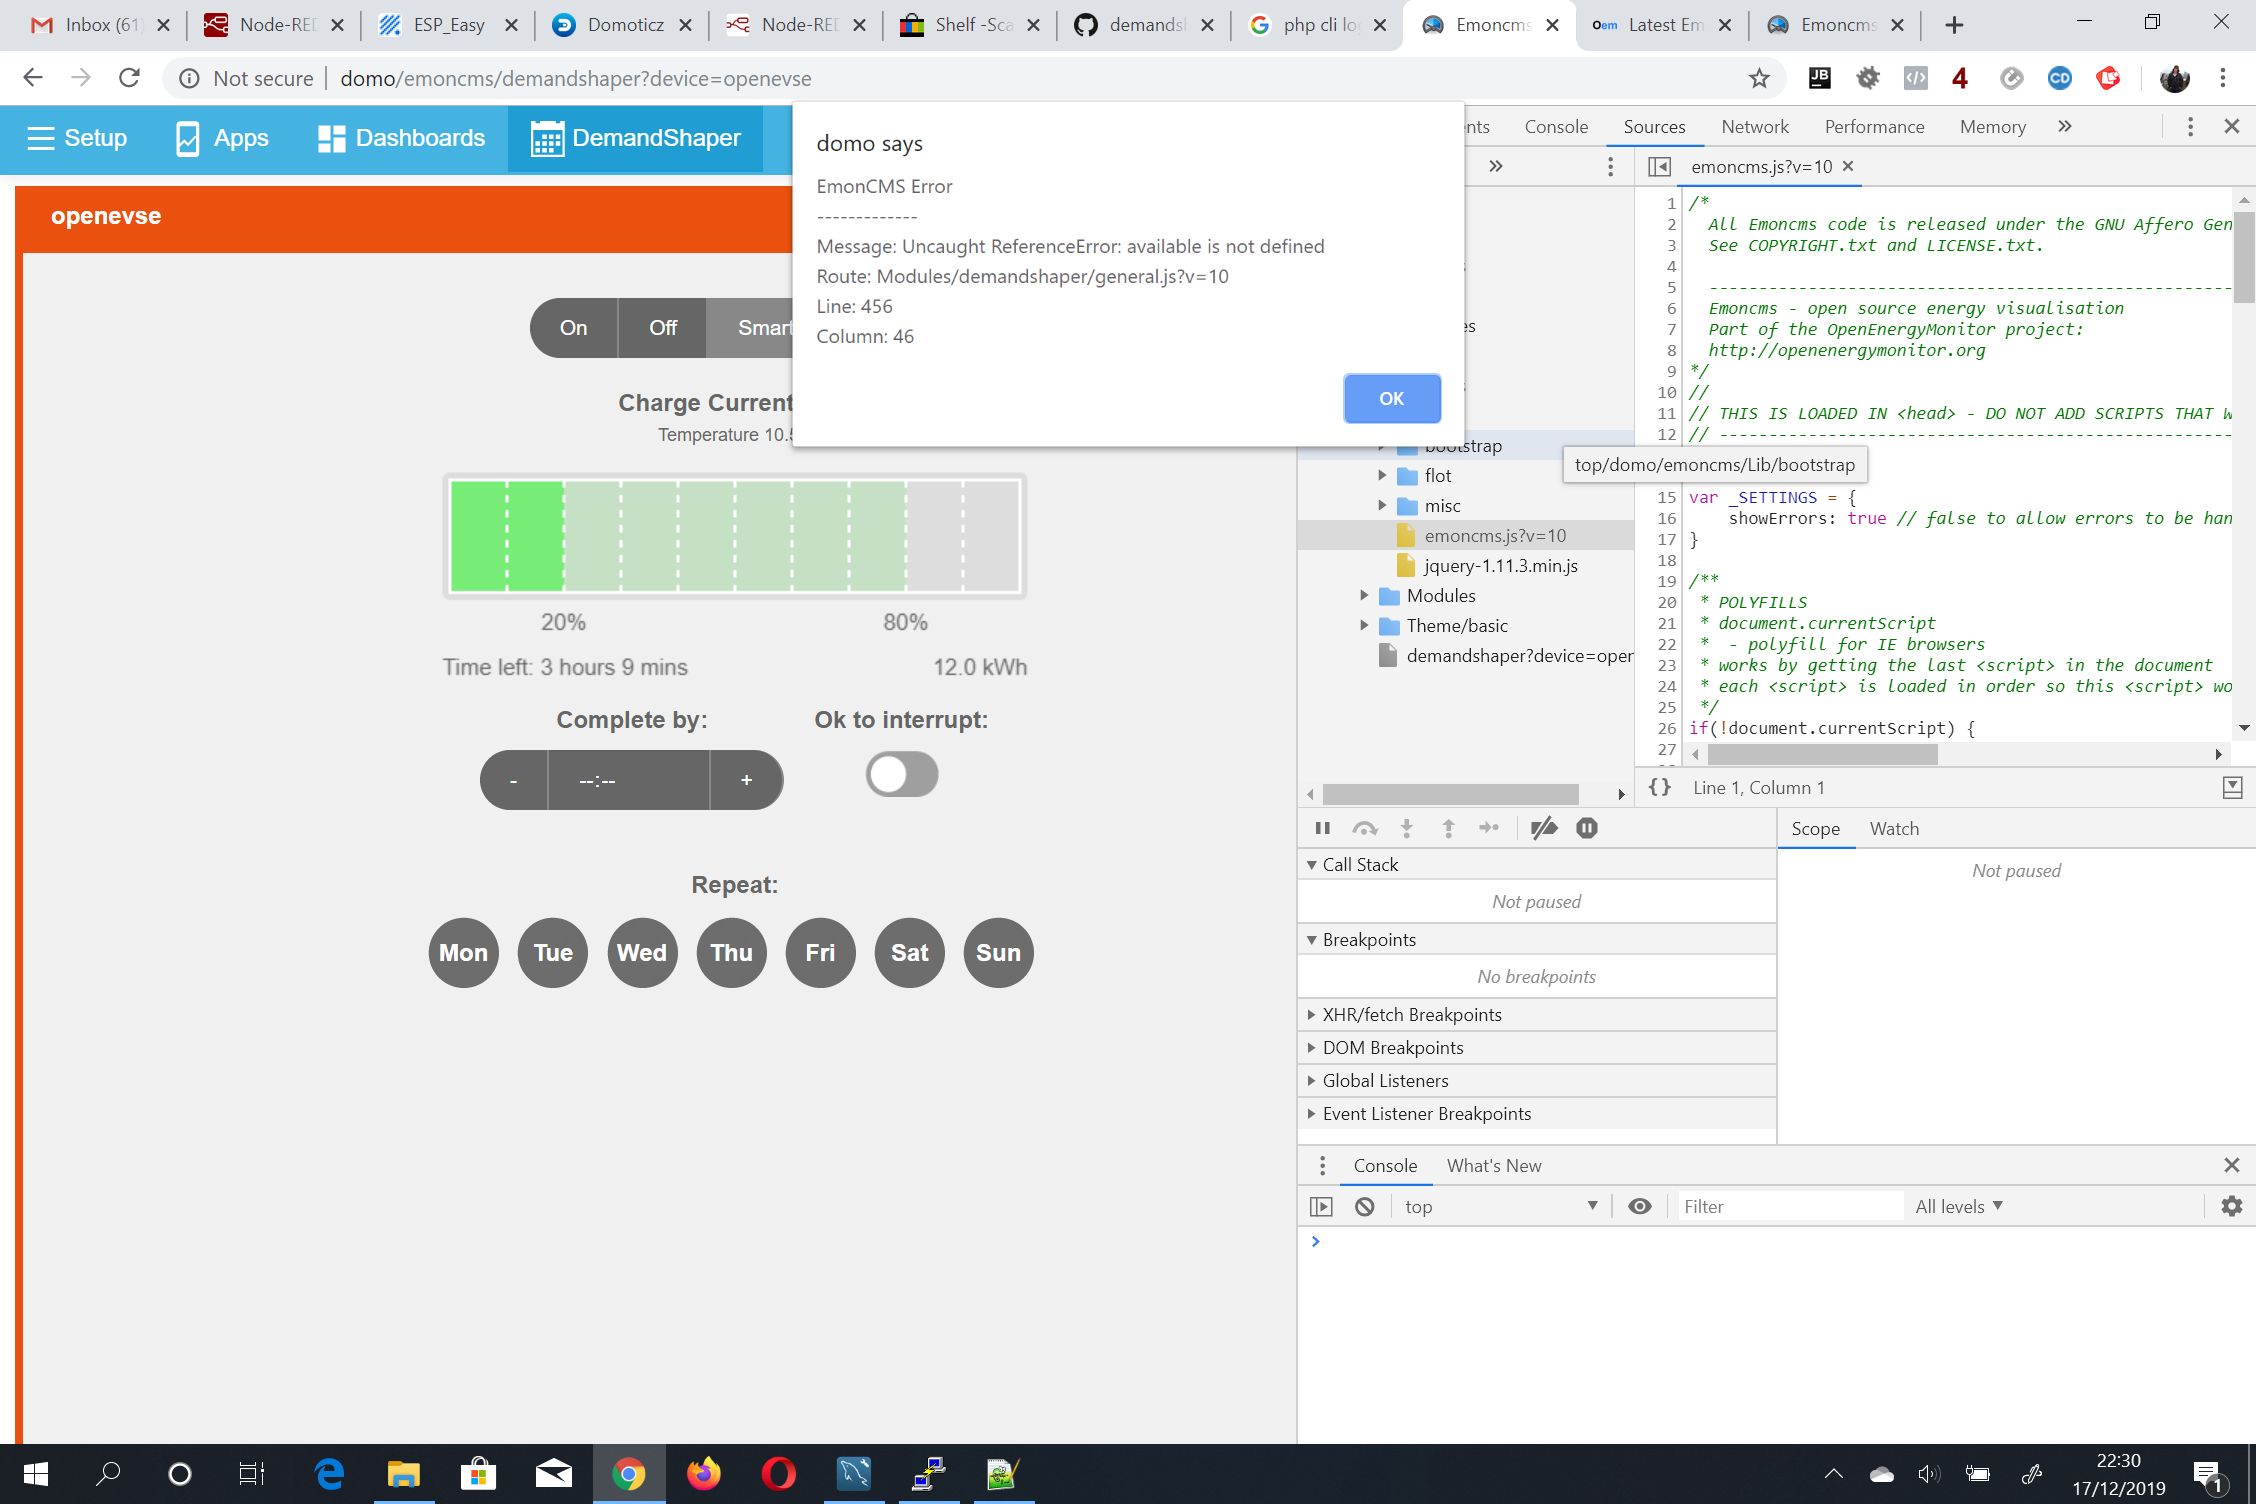Toggle Sun repeat day
The width and height of the screenshot is (2256, 1504).
coord(999,952)
